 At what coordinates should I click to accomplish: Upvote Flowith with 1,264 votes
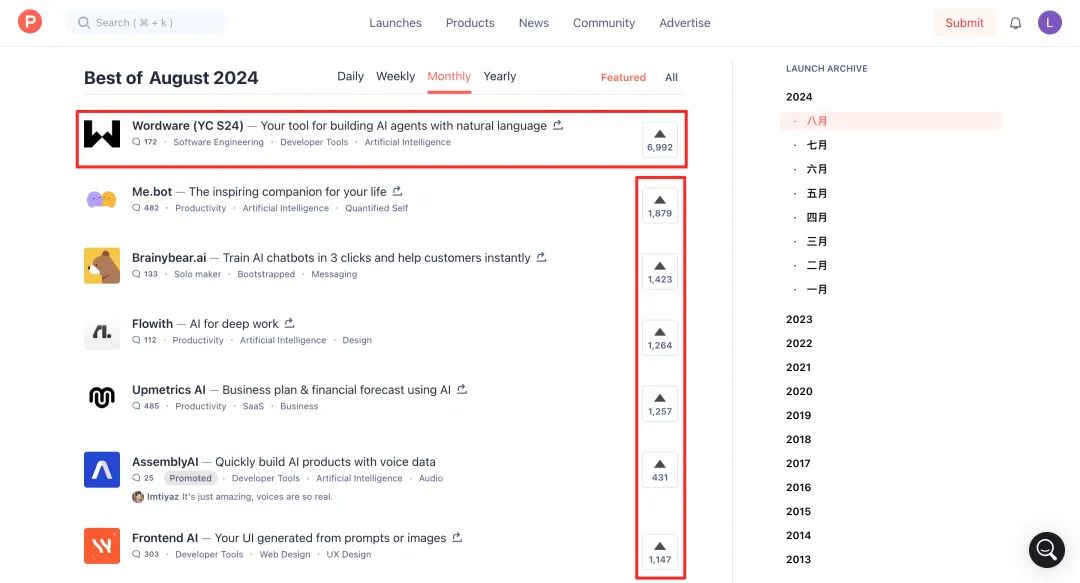(660, 338)
